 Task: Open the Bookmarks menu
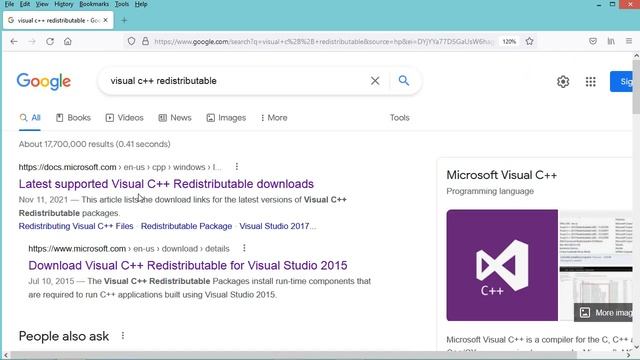click(x=94, y=4)
